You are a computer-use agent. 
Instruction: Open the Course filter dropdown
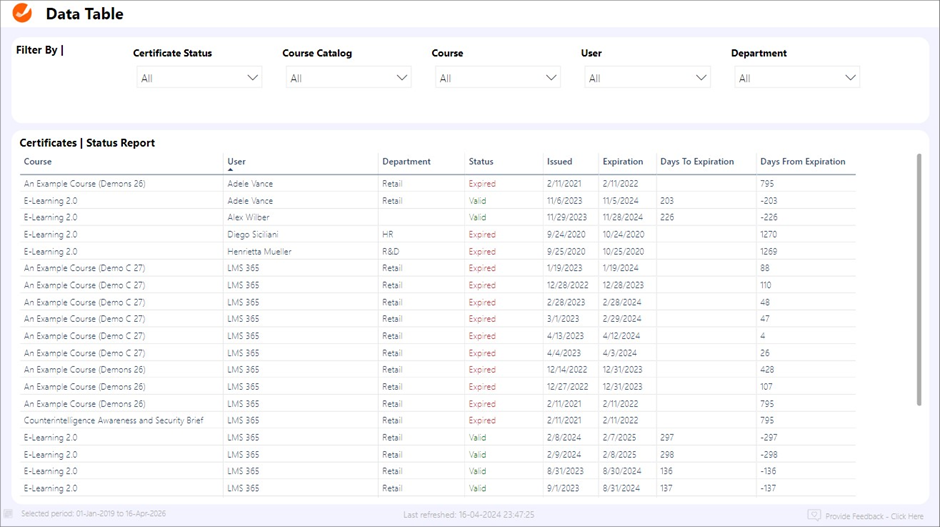pos(497,78)
